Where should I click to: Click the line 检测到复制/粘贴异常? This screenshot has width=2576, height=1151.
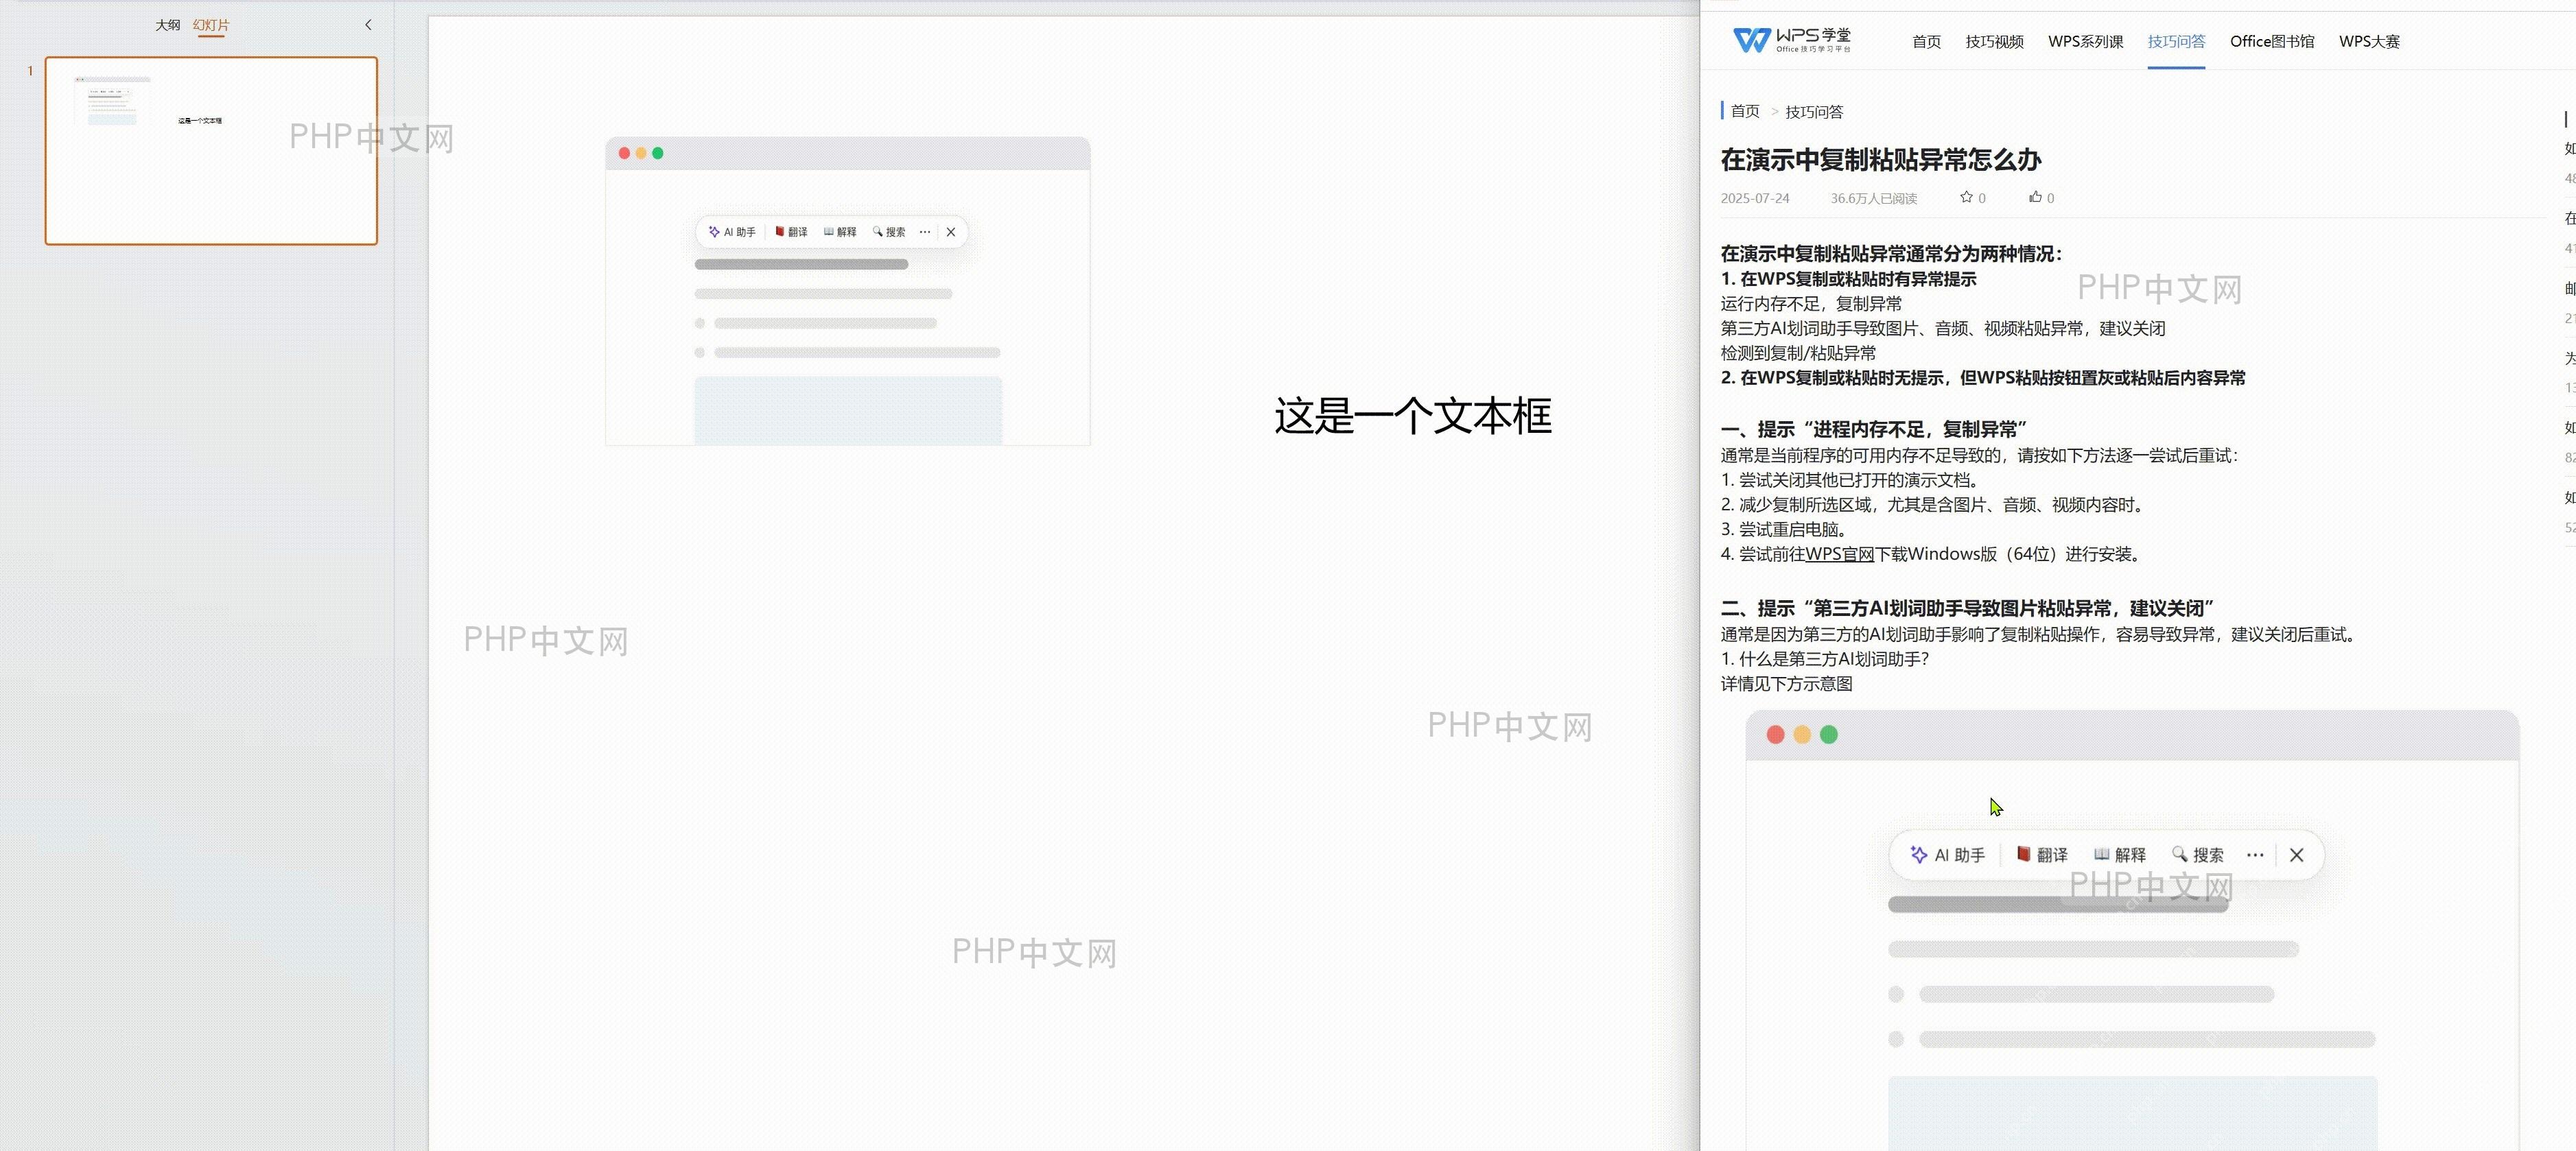[x=1798, y=353]
